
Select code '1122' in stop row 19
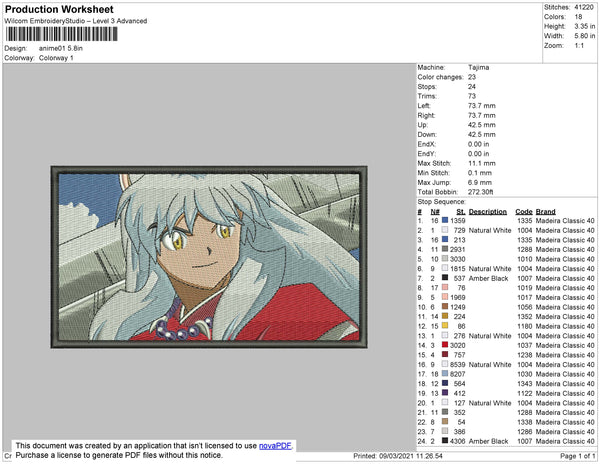click(525, 393)
